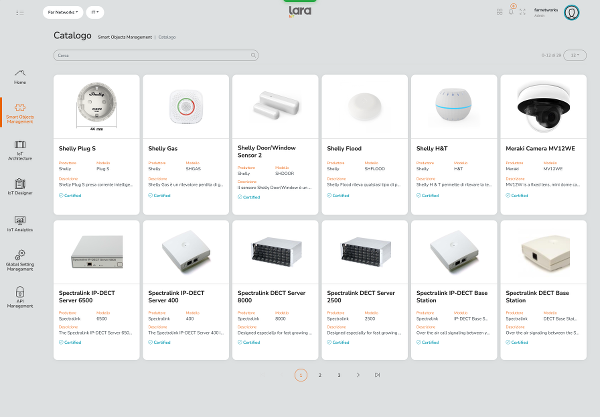Click Spectralink DECT Server 8000 title

pyautogui.click(x=271, y=296)
